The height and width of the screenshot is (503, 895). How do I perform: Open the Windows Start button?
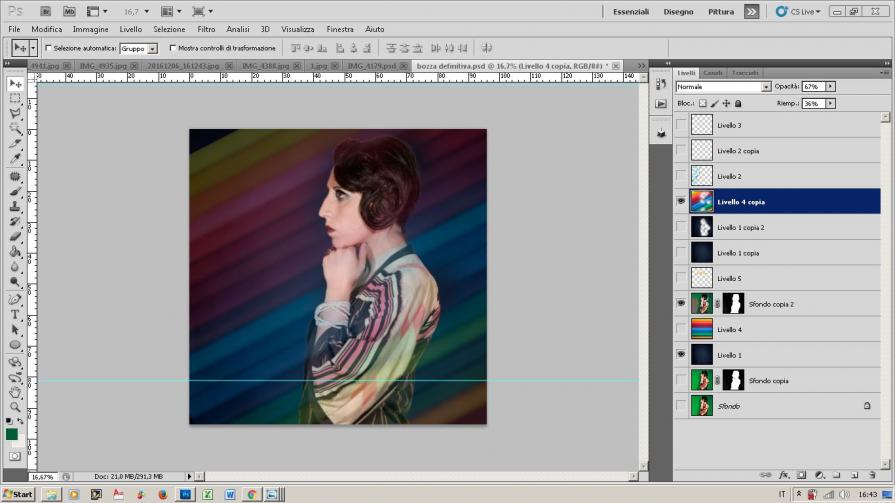point(17,494)
